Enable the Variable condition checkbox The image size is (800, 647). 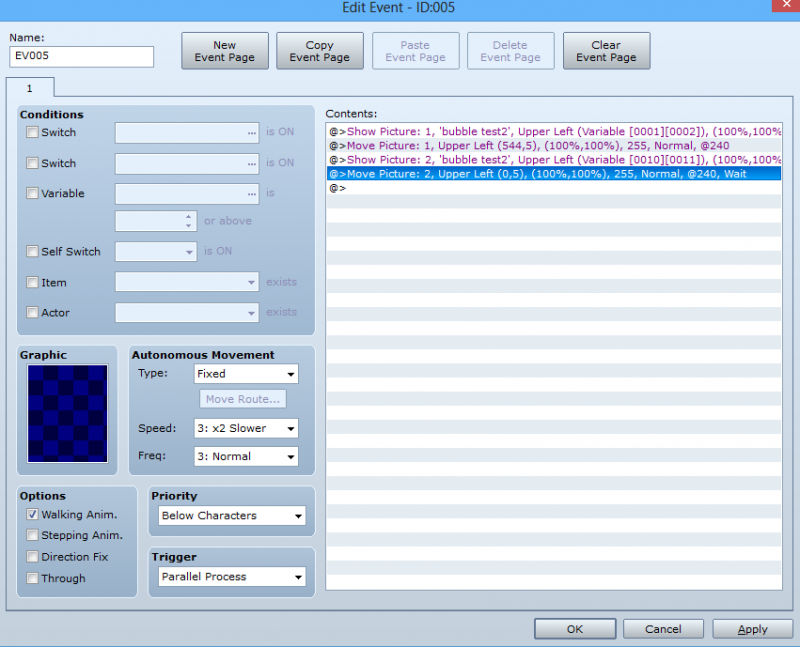(32, 193)
